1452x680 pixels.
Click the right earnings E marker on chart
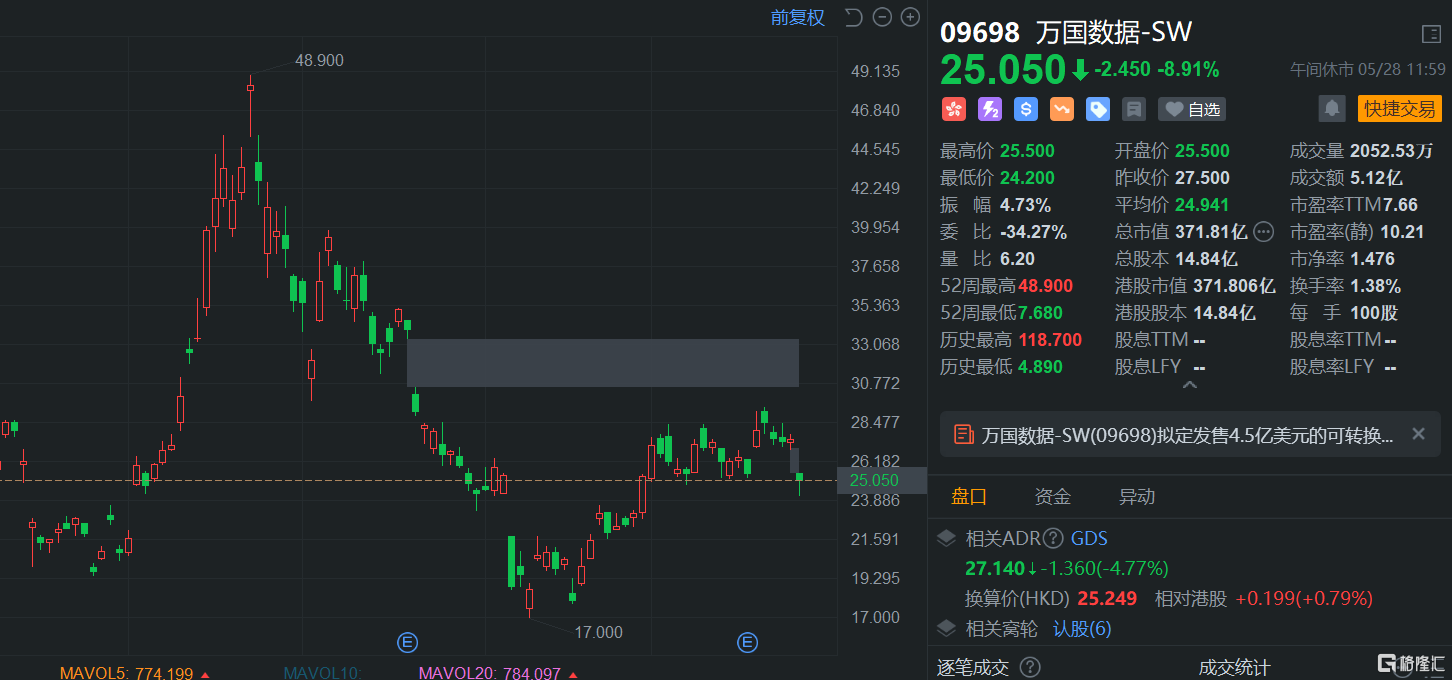click(746, 642)
